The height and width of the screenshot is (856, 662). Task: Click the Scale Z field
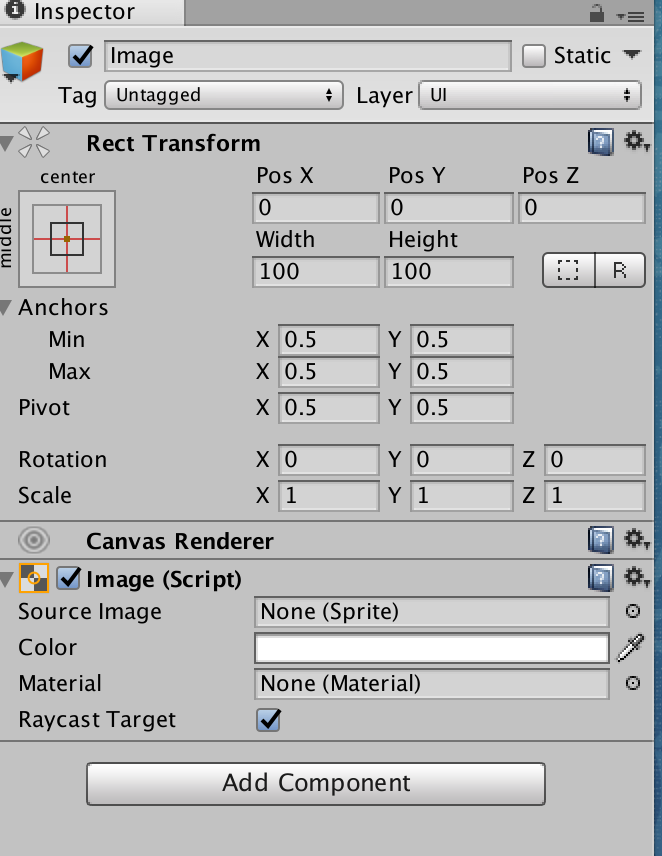pos(595,496)
